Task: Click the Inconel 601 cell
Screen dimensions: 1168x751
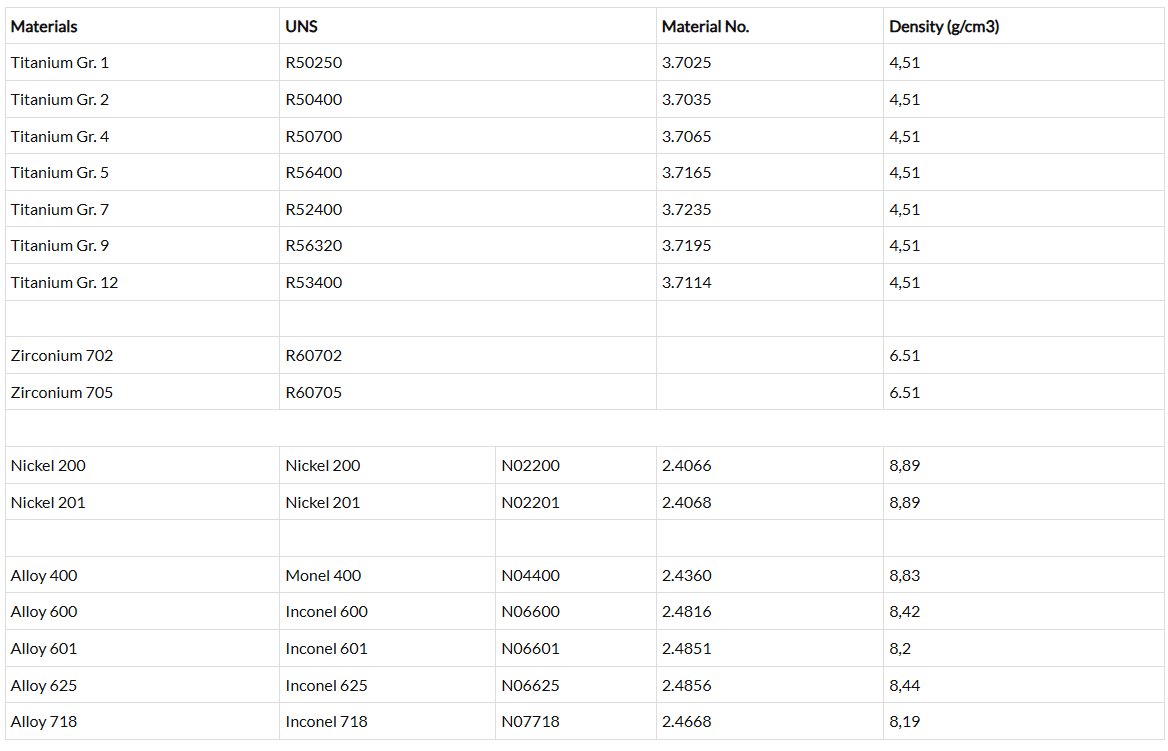Action: click(326, 649)
